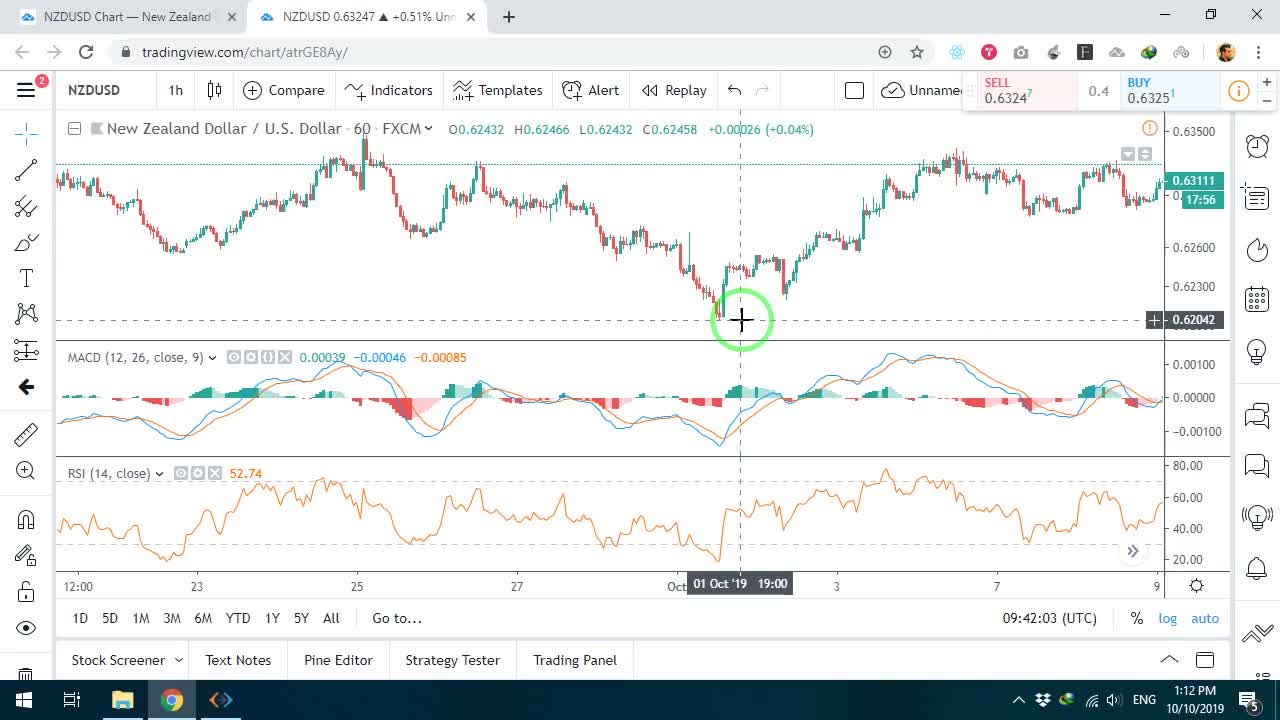Open the Strategy Tester tab

pyautogui.click(x=452, y=660)
